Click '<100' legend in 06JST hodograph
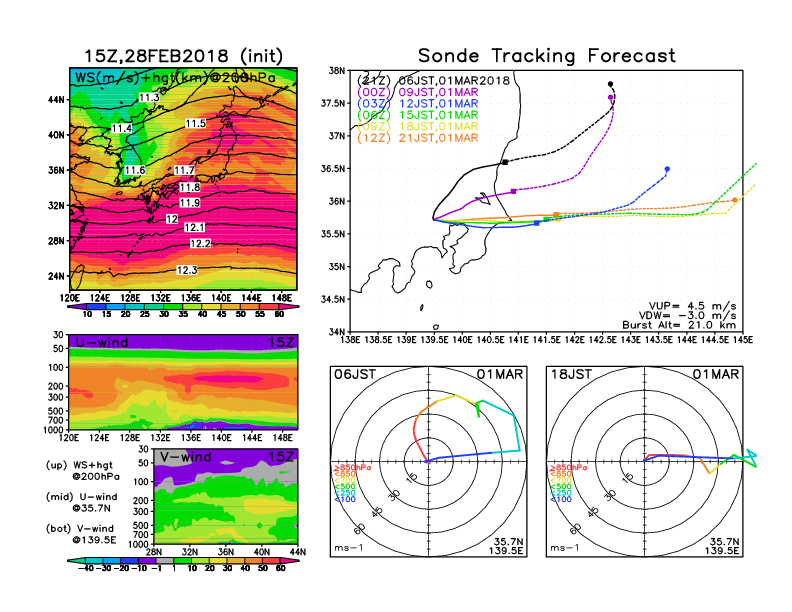The image size is (792, 612). pos(345,499)
